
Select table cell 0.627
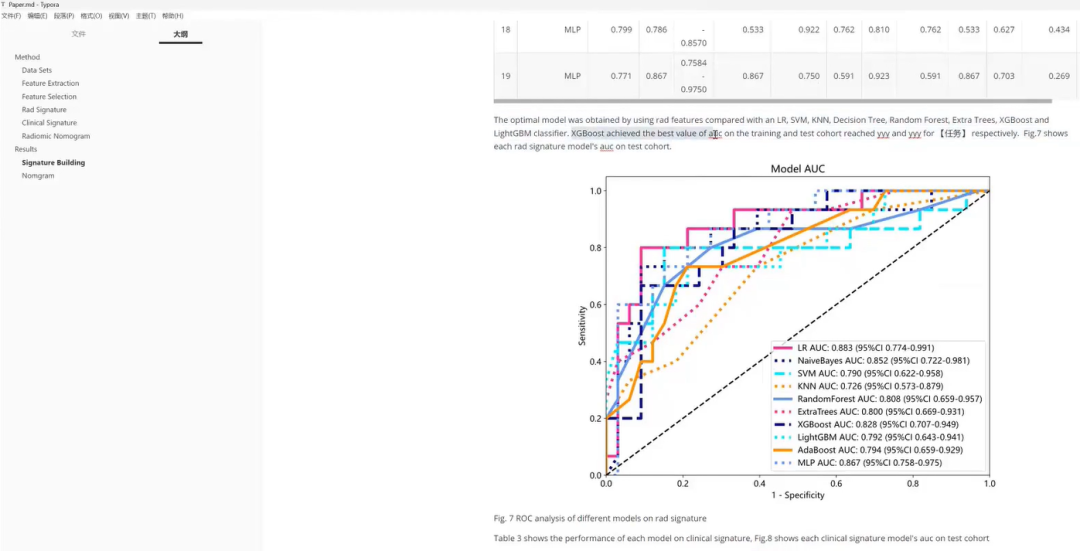pos(1004,30)
